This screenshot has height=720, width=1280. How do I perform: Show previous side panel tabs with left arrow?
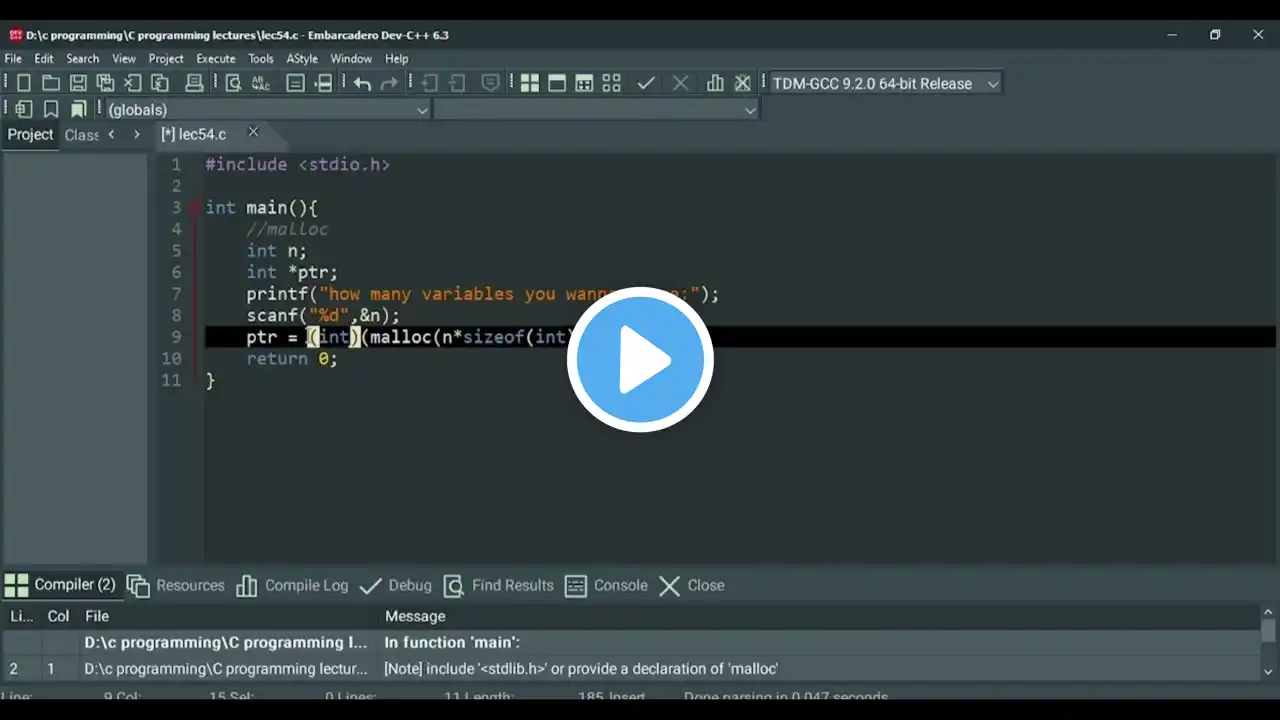111,134
